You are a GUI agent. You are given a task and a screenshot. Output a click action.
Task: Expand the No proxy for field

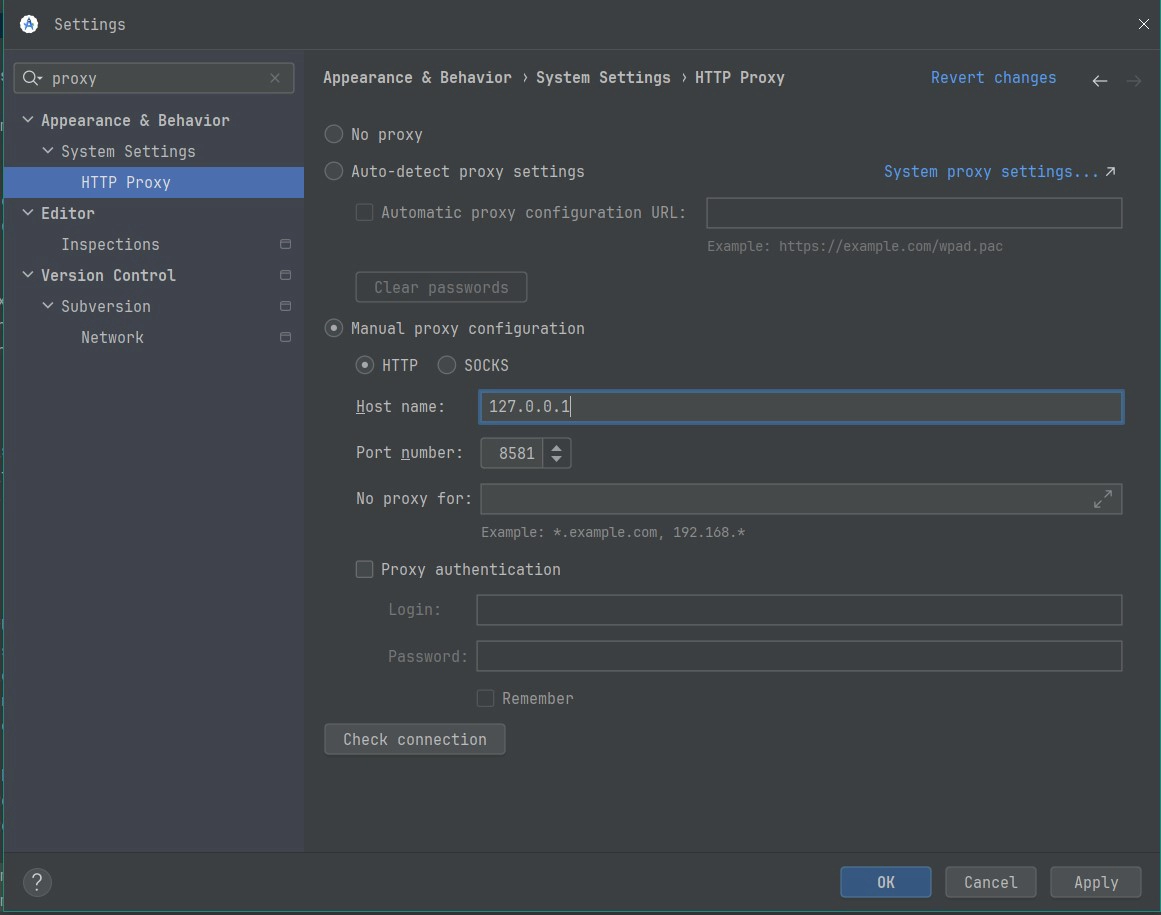click(x=1103, y=499)
